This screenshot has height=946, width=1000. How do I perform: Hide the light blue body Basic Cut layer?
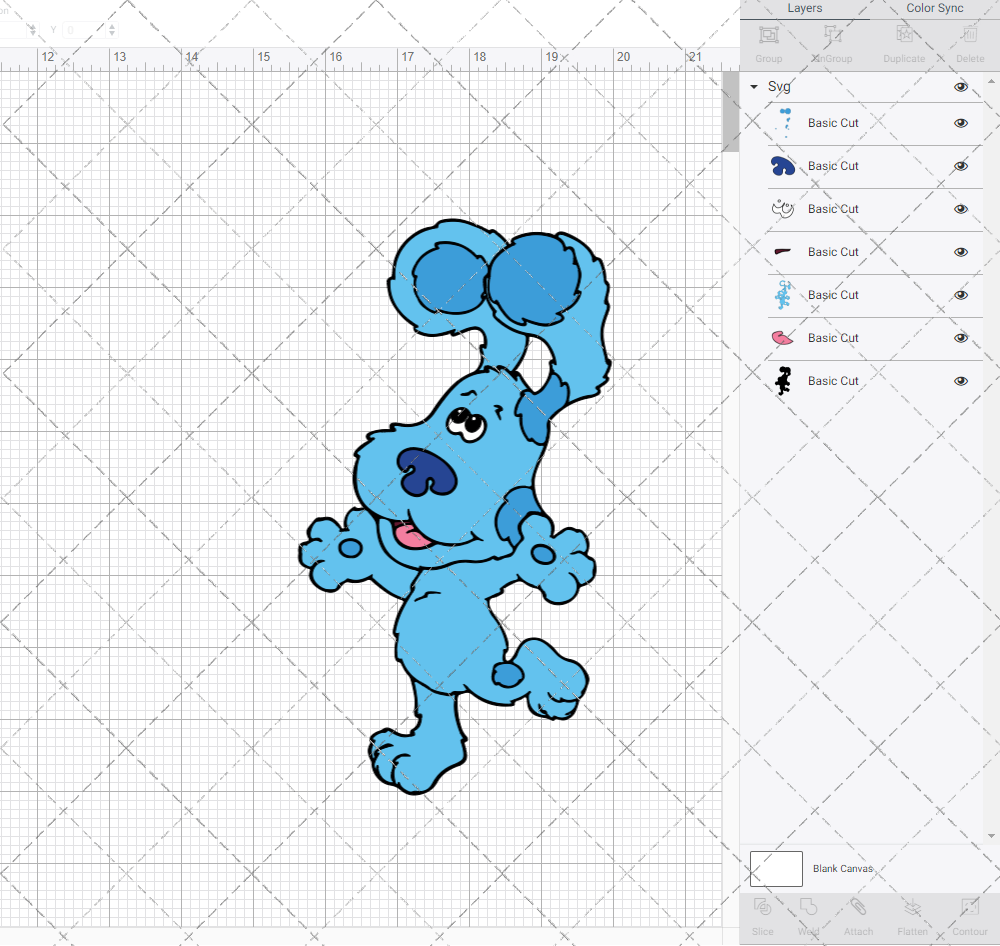[x=961, y=295]
